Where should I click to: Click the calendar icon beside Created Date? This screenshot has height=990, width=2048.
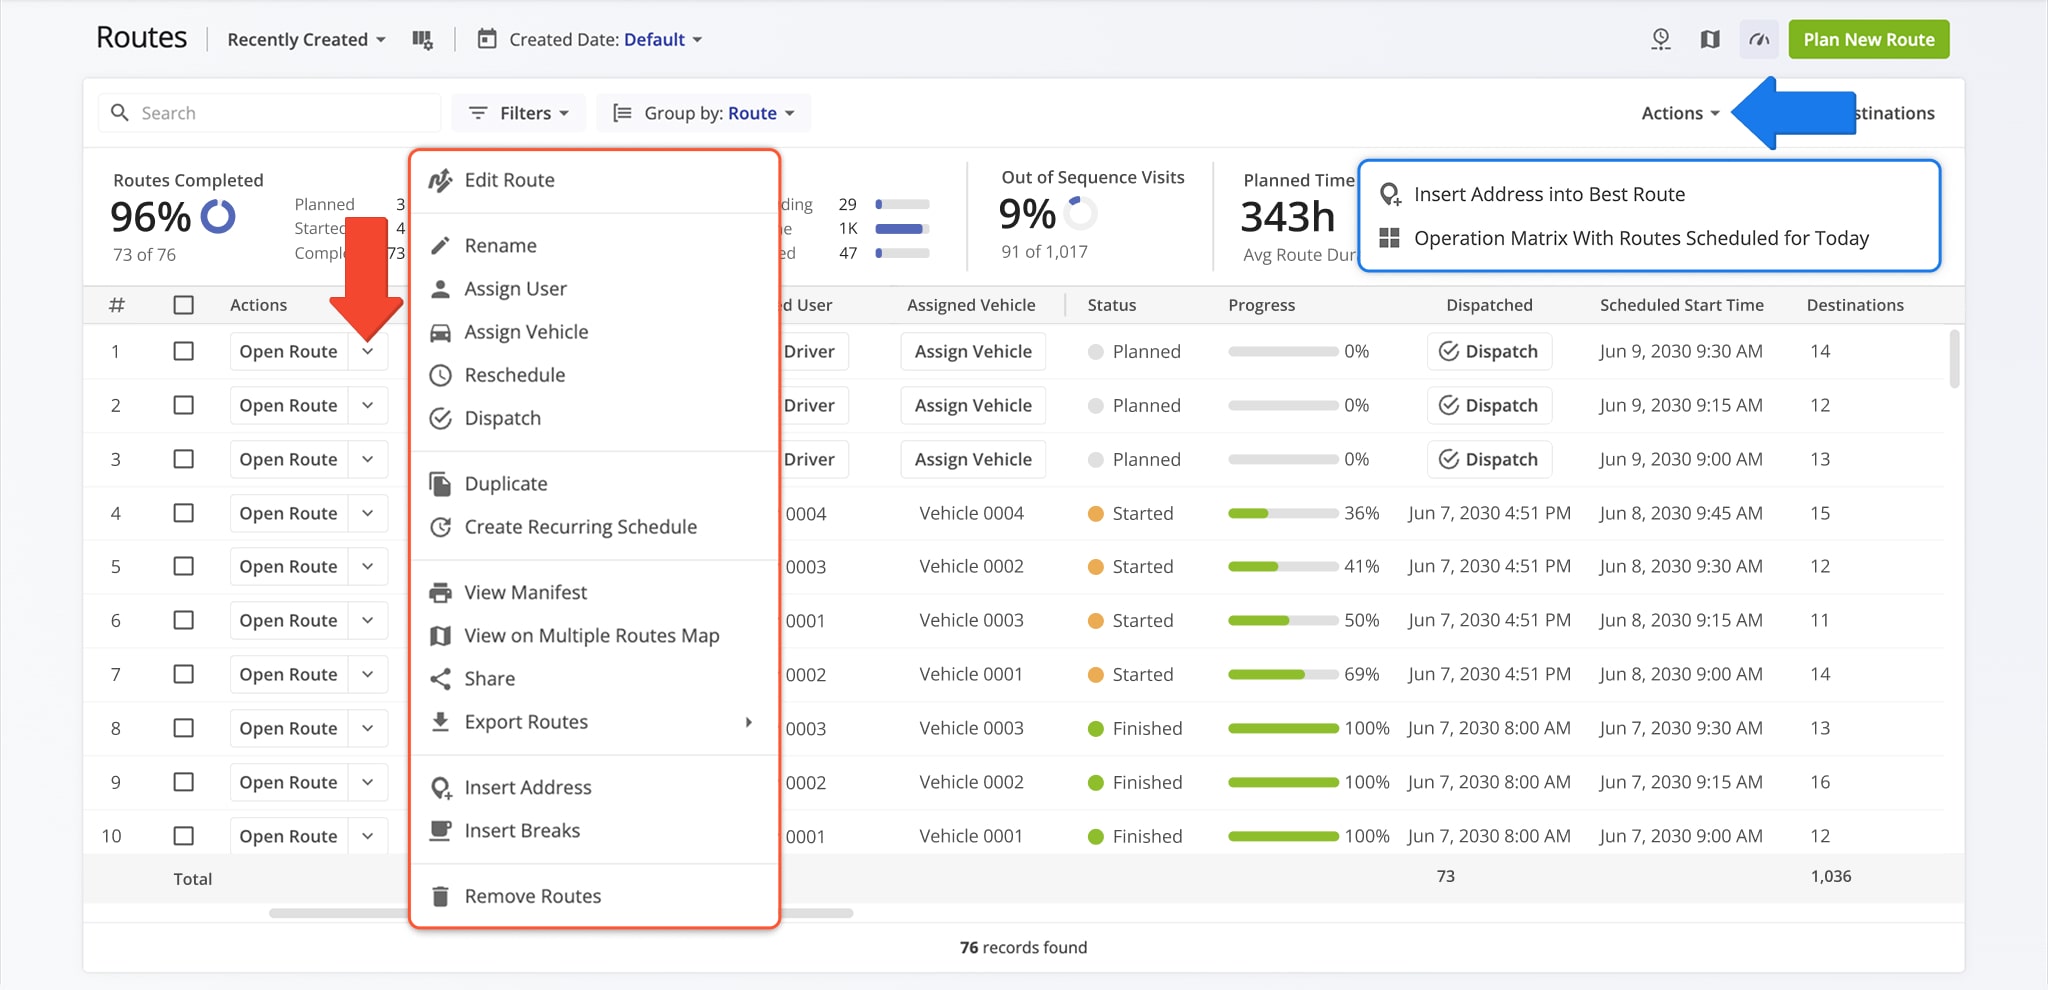pyautogui.click(x=487, y=39)
